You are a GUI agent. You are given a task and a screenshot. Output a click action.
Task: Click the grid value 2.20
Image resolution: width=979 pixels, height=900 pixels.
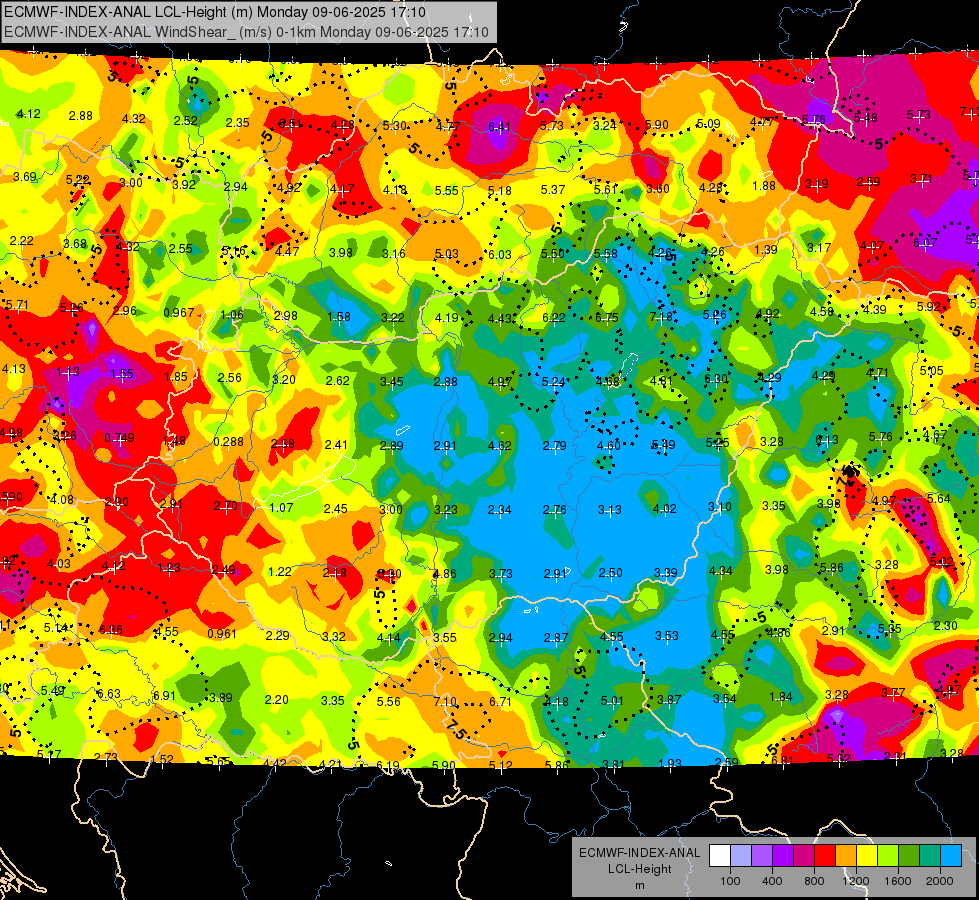(x=277, y=699)
